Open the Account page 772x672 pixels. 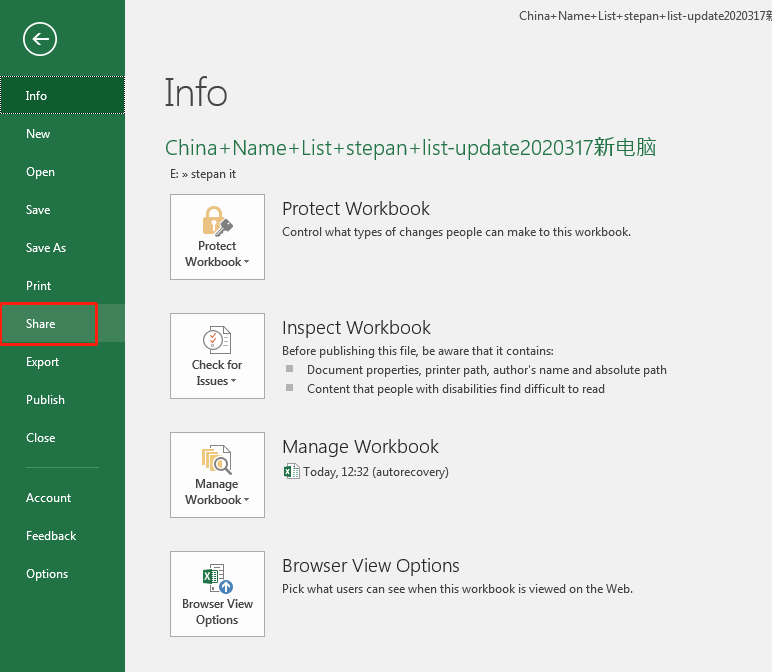coord(63,498)
